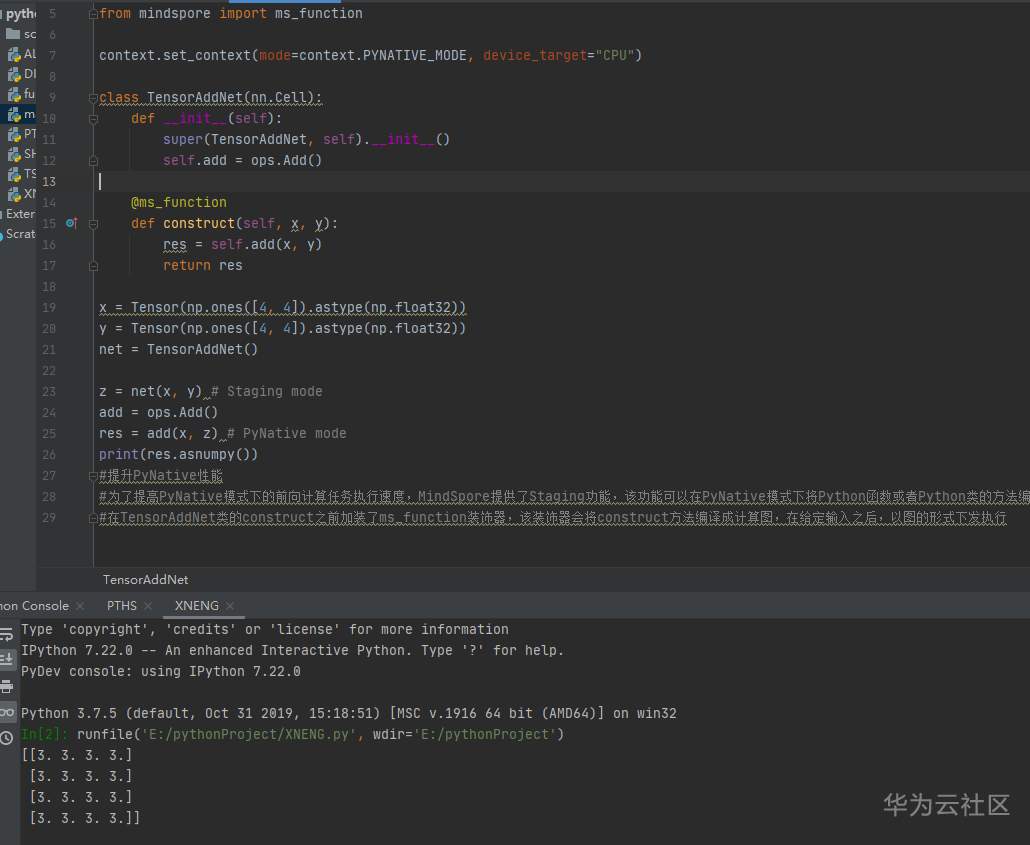Collapse the comment fold on line 29
1030x845 pixels.
(92, 517)
